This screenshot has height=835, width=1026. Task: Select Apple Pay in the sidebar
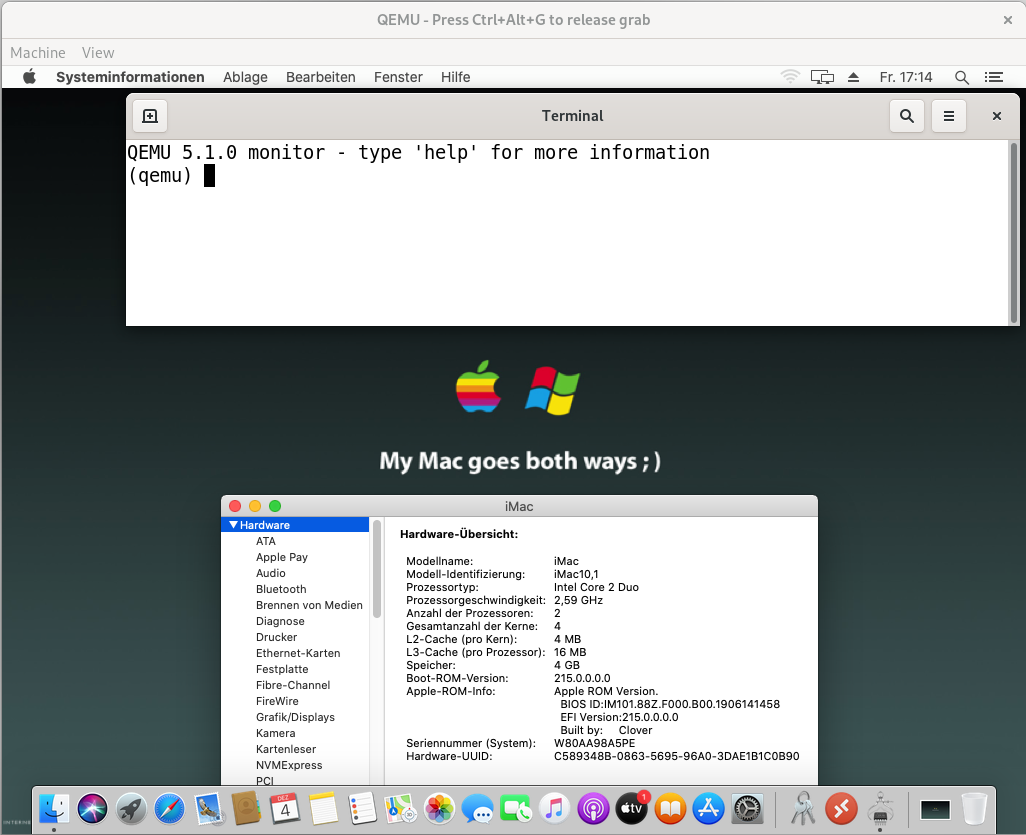281,557
